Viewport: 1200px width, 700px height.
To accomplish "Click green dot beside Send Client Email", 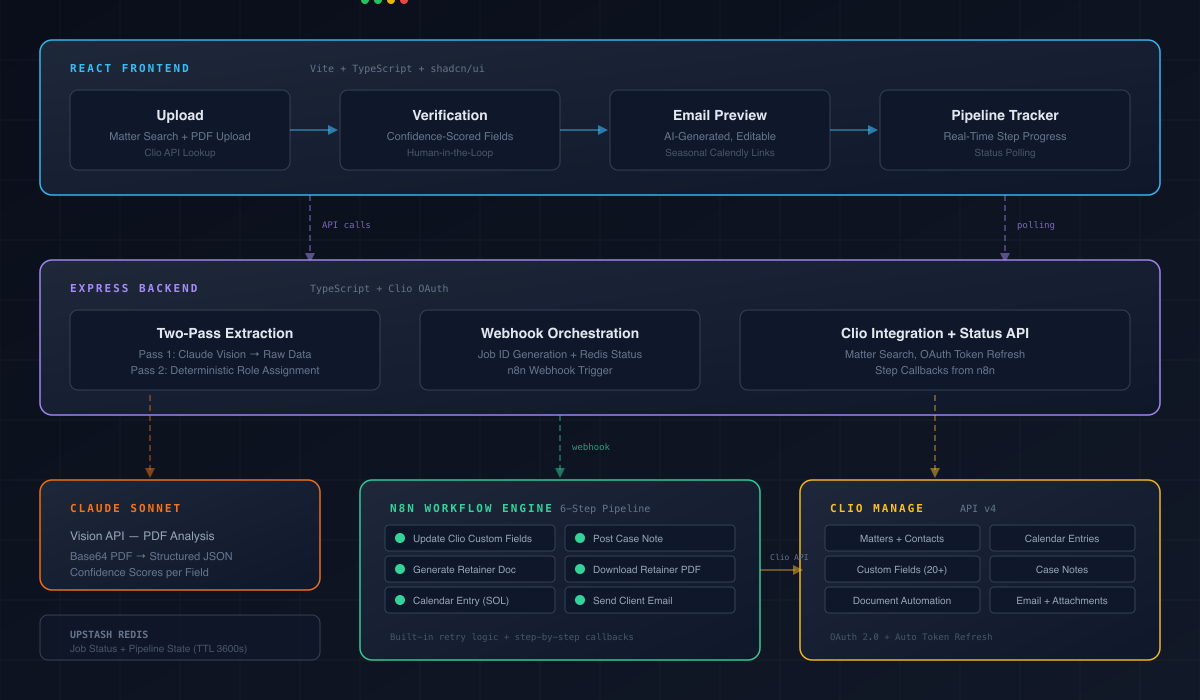I will 580,601.
